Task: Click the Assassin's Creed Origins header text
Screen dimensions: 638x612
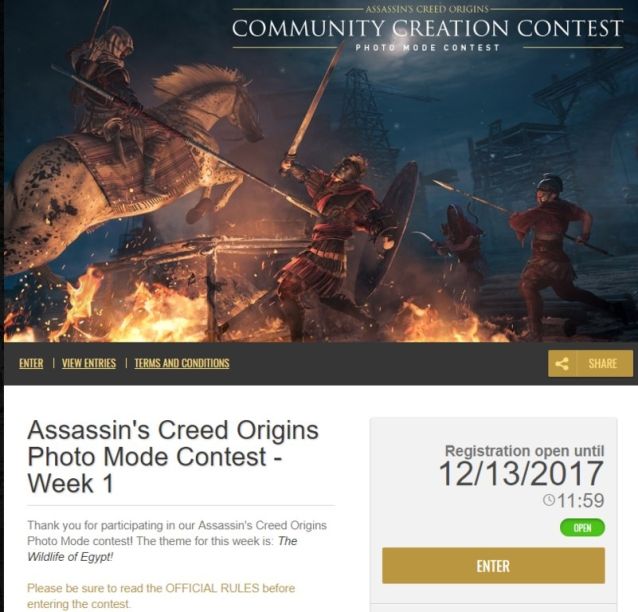Action: pyautogui.click(x=427, y=9)
